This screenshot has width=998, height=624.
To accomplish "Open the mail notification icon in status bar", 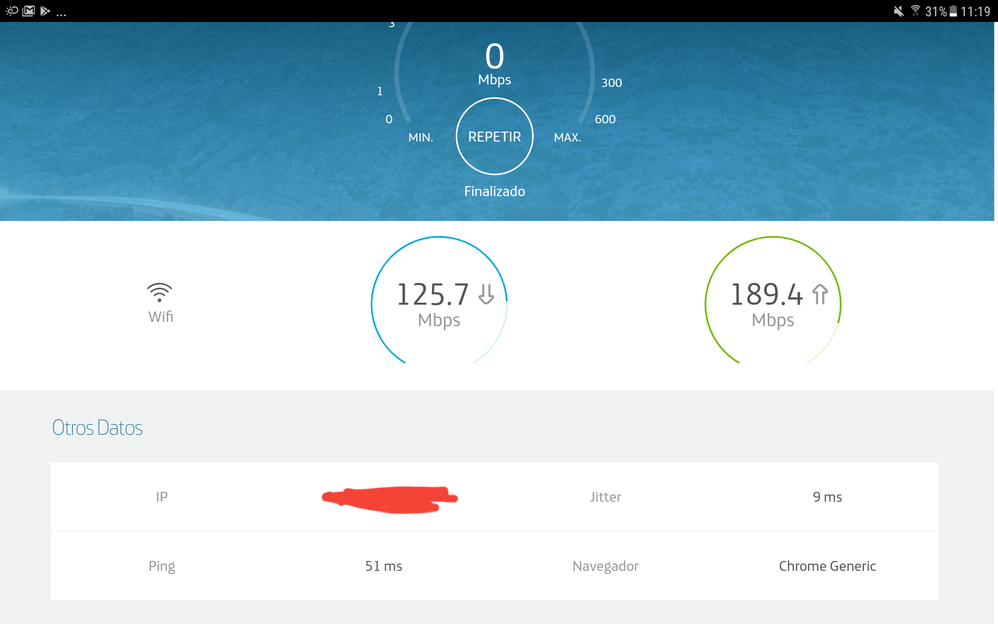I will [x=28, y=11].
